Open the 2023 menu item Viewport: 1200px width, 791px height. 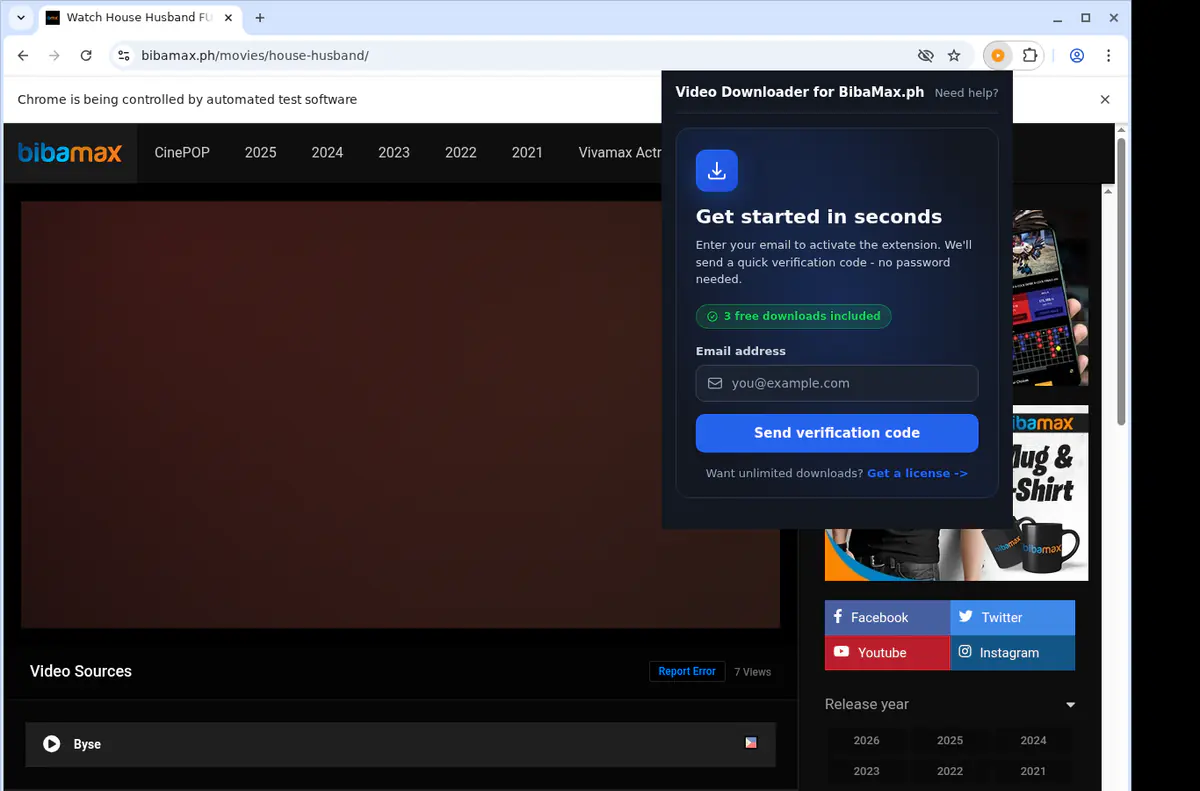pyautogui.click(x=394, y=153)
